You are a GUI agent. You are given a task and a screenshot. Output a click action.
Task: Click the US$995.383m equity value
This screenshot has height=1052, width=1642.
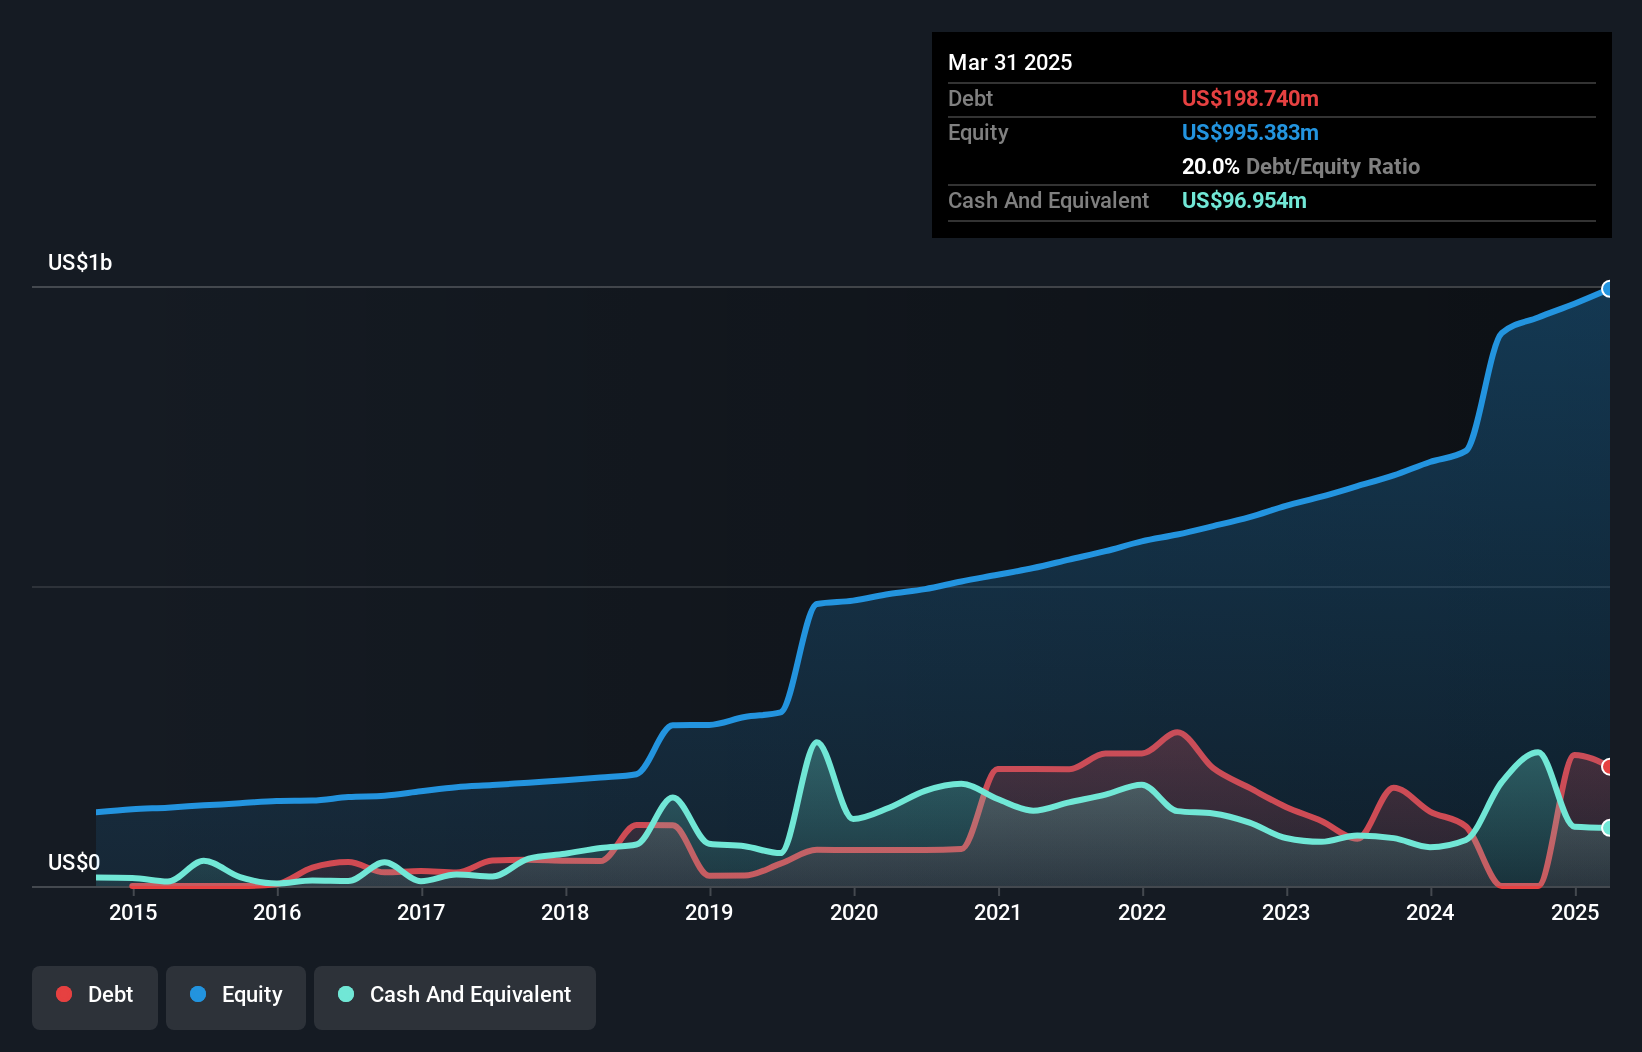point(1250,132)
